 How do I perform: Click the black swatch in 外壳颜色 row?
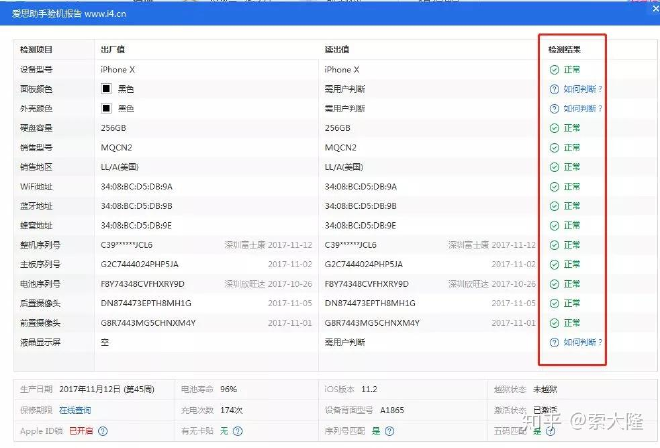(x=106, y=109)
